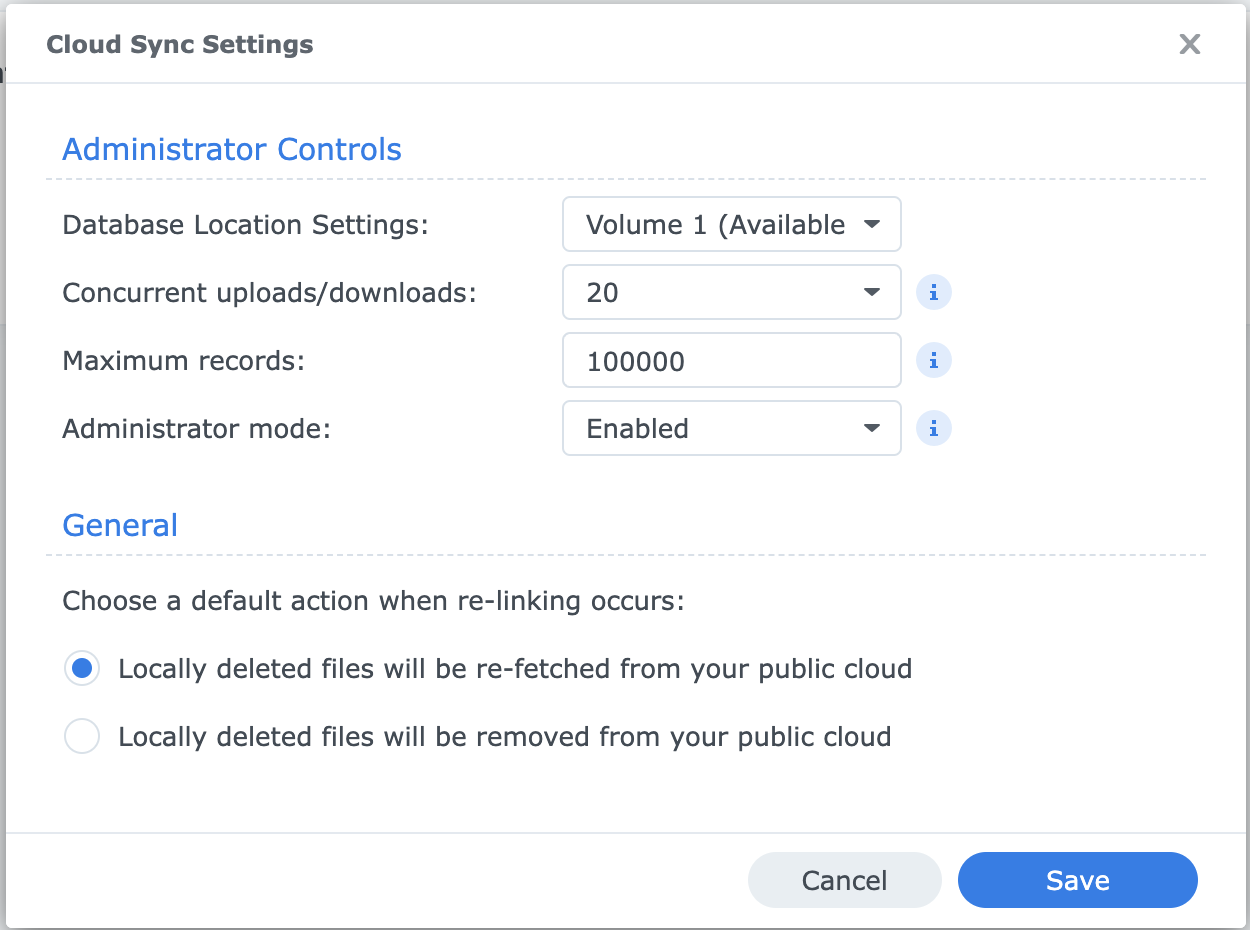Screen dimensions: 1250x930
Task: Click the arrow on the Administrator mode combo box
Action: tap(871, 429)
